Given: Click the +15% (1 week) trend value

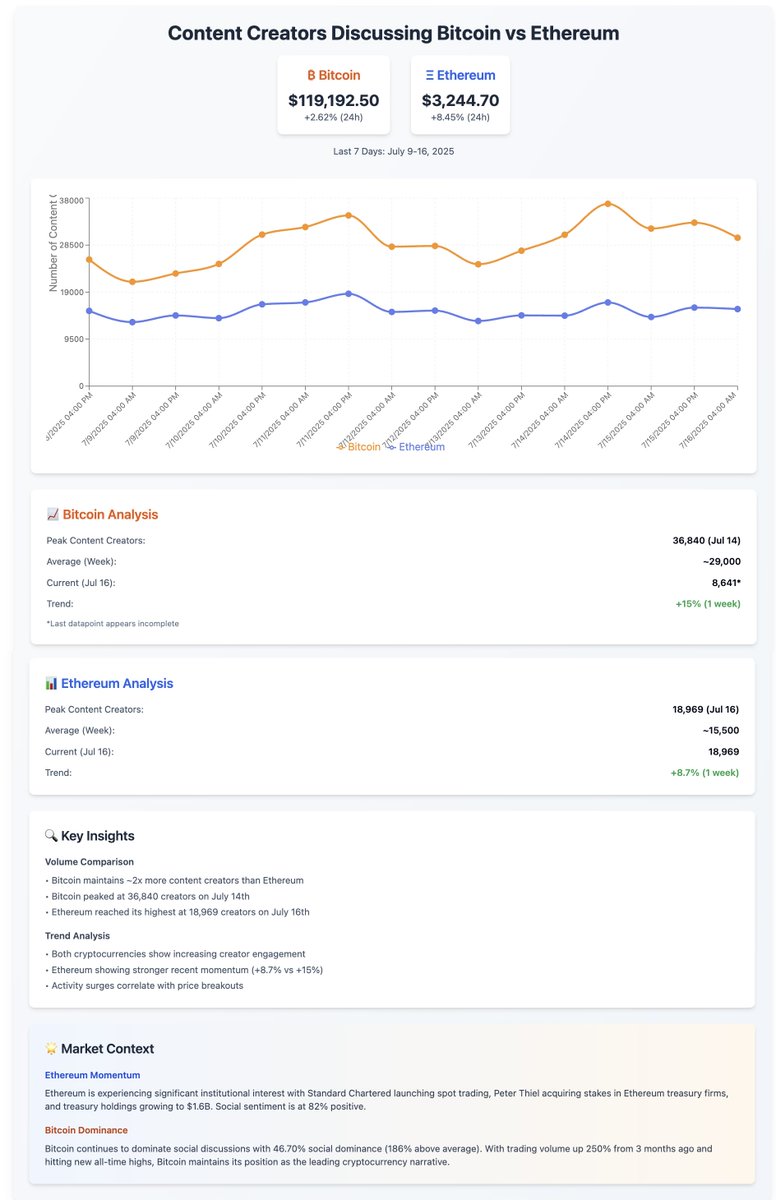Looking at the screenshot, I should (x=706, y=604).
